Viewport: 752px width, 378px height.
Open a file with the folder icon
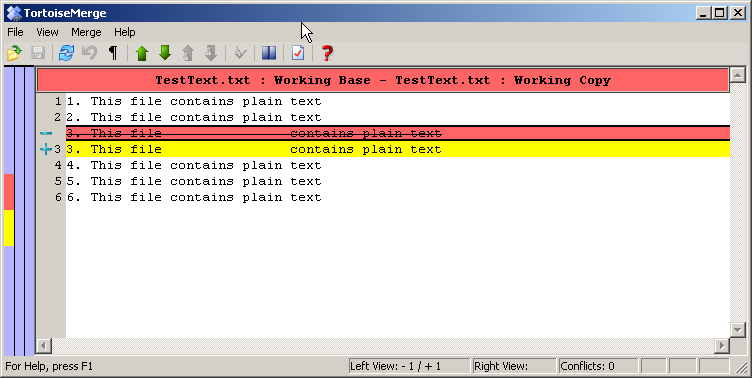click(14, 53)
